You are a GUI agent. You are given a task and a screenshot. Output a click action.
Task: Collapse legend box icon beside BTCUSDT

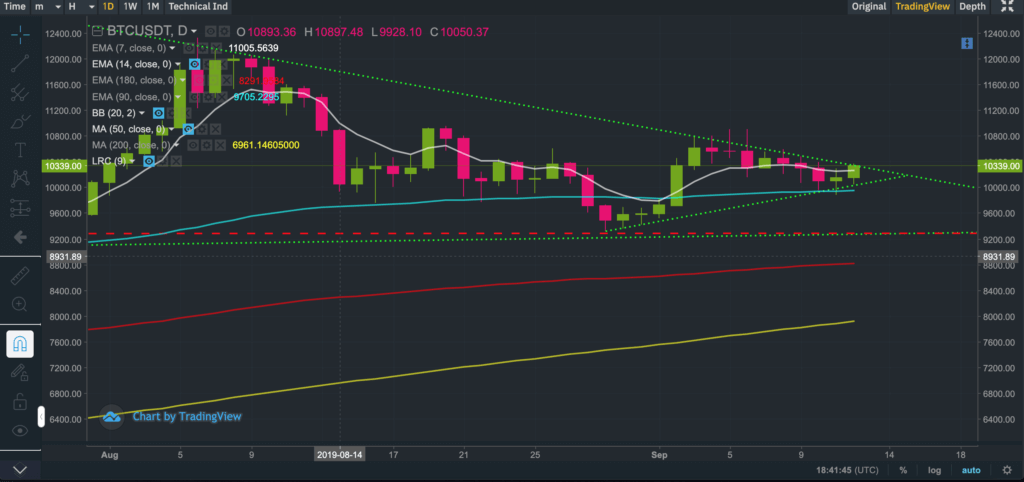click(97, 31)
